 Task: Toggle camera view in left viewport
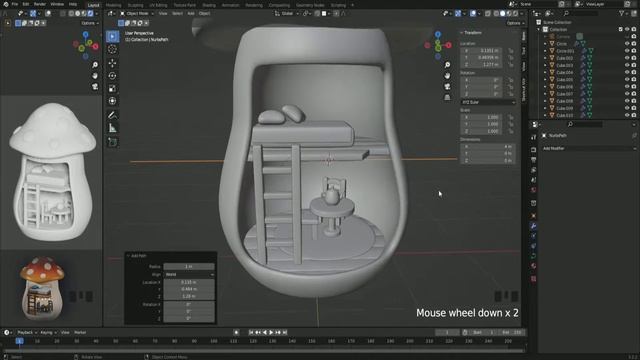[95, 86]
